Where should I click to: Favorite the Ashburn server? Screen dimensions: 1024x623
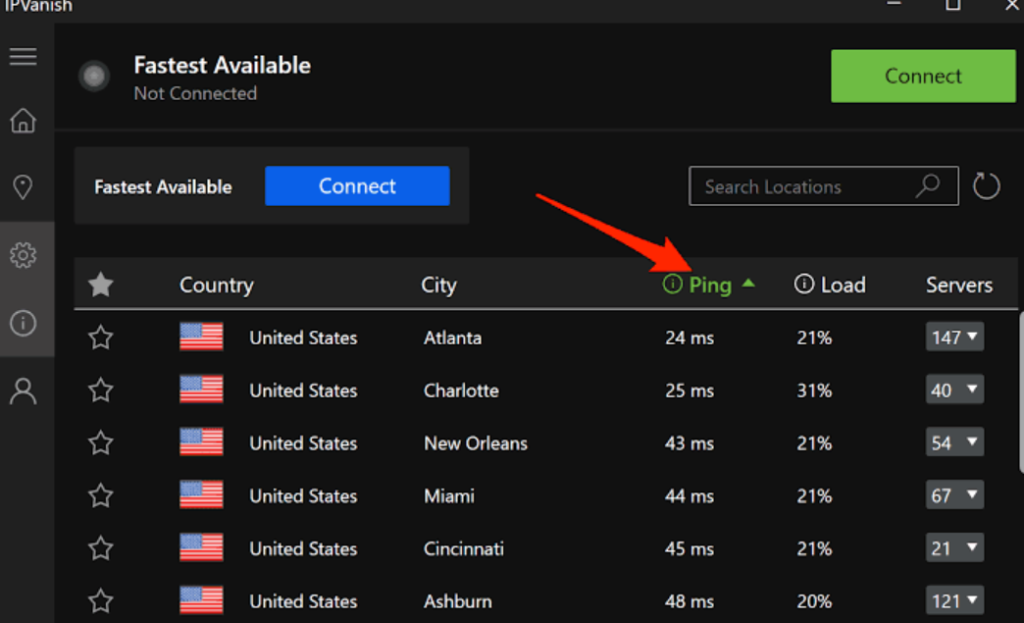tap(101, 601)
